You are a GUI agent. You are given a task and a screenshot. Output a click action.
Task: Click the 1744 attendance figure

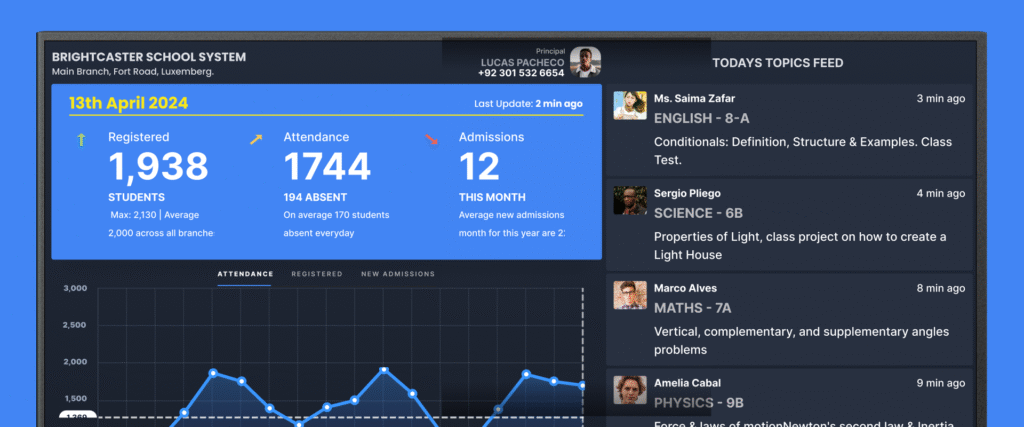point(327,167)
